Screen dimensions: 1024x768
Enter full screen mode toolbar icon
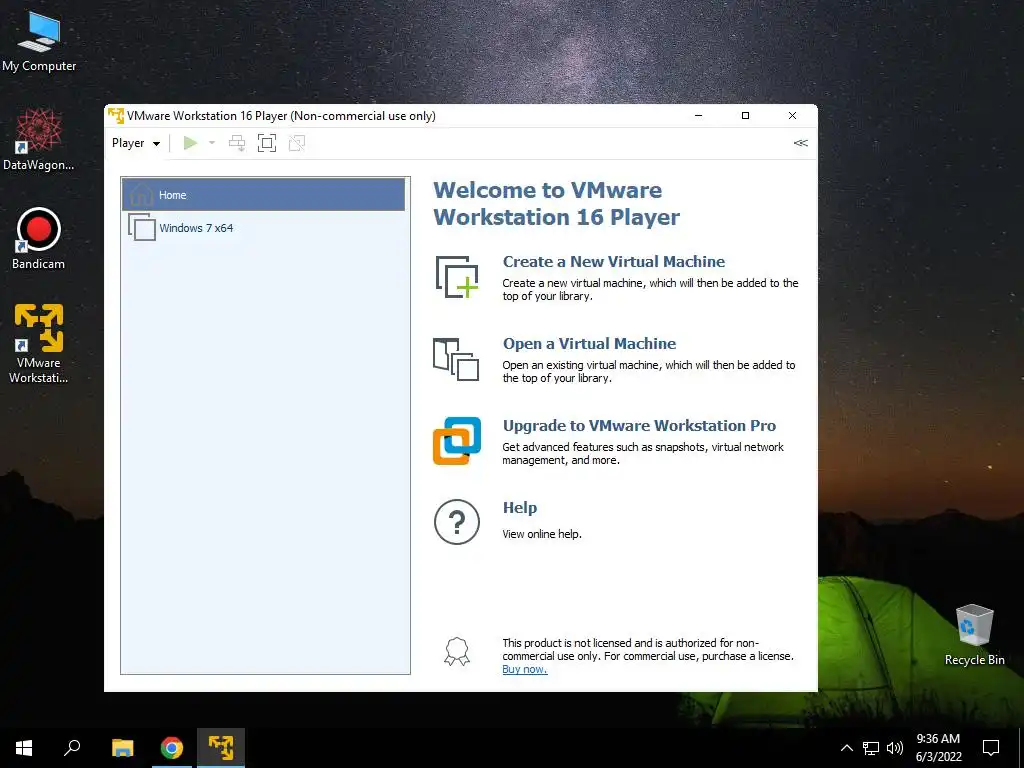(x=266, y=143)
